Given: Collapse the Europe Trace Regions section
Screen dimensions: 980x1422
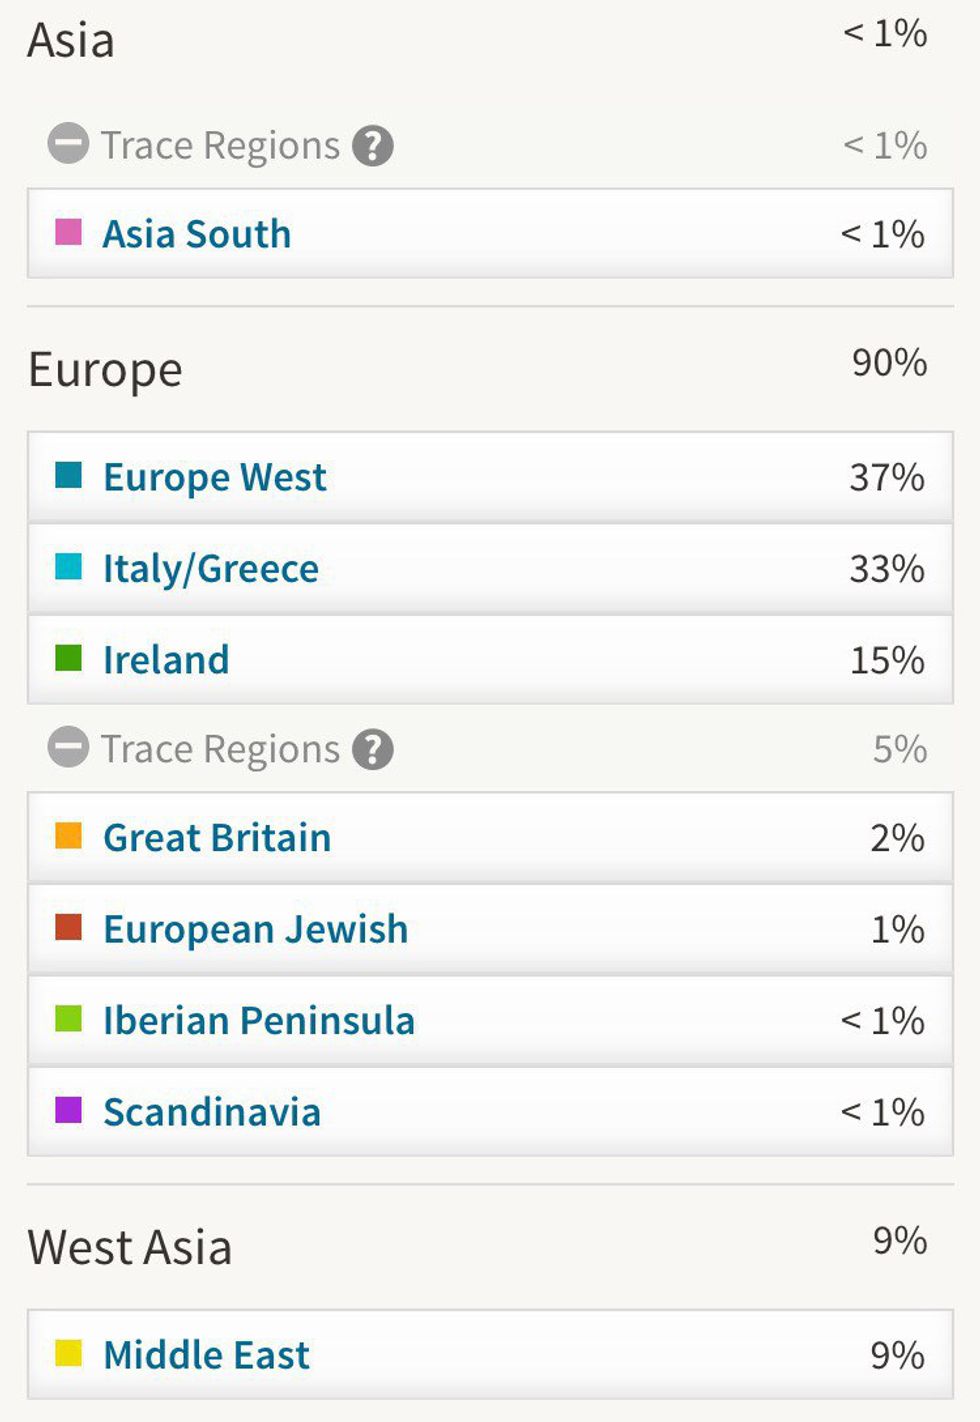Looking at the screenshot, I should [x=68, y=748].
